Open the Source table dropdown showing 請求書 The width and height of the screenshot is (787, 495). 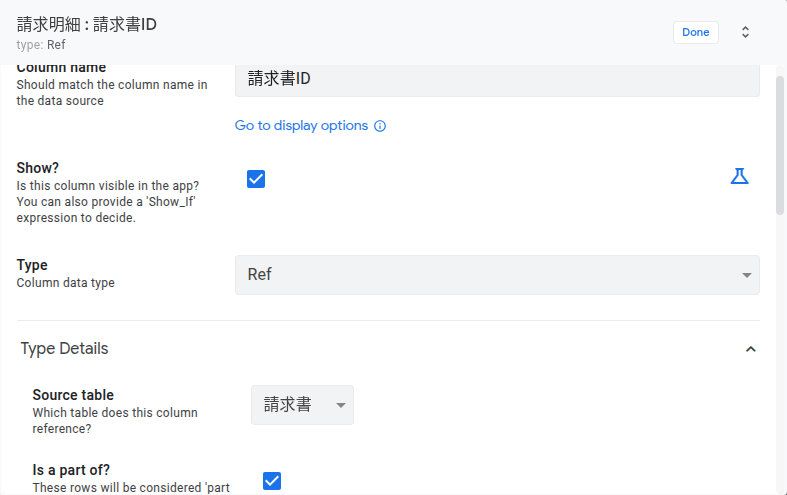tap(301, 405)
